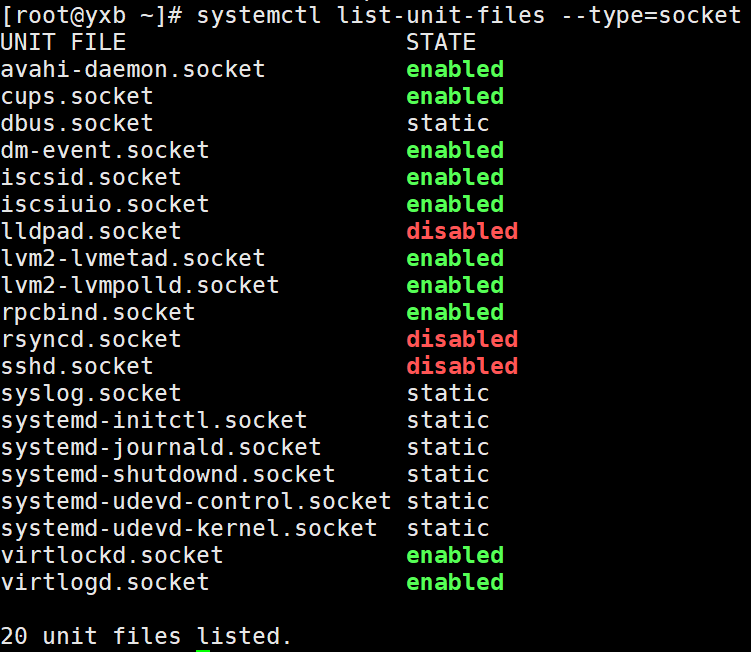Click the virtlogd.socket unit name
Screen dimensions: 751x652
point(105,582)
